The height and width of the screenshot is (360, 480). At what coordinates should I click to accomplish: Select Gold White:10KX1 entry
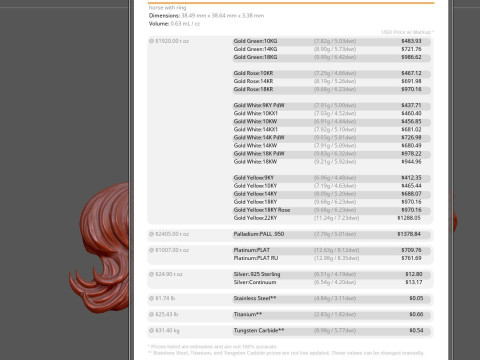pyautogui.click(x=256, y=113)
